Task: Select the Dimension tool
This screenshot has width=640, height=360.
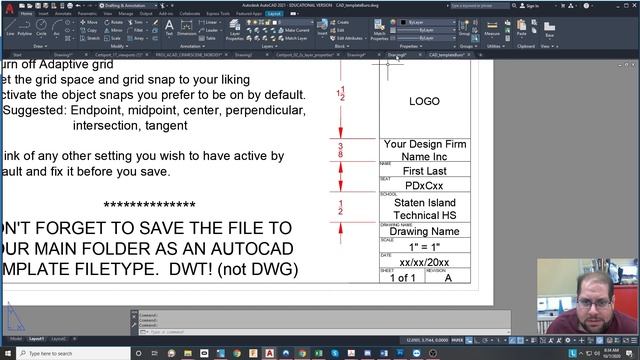Action: click(x=187, y=28)
